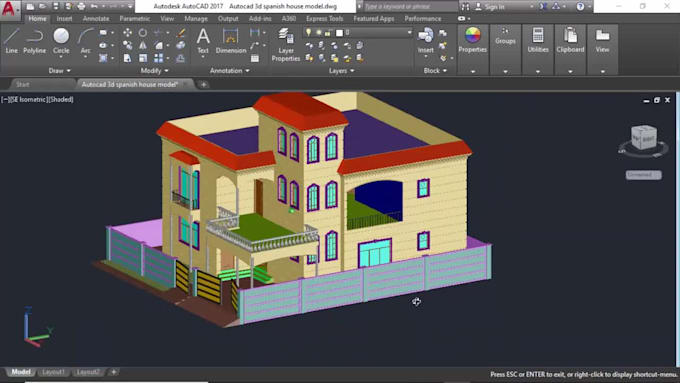Open the Express Tools ribbon tab

[324, 19]
